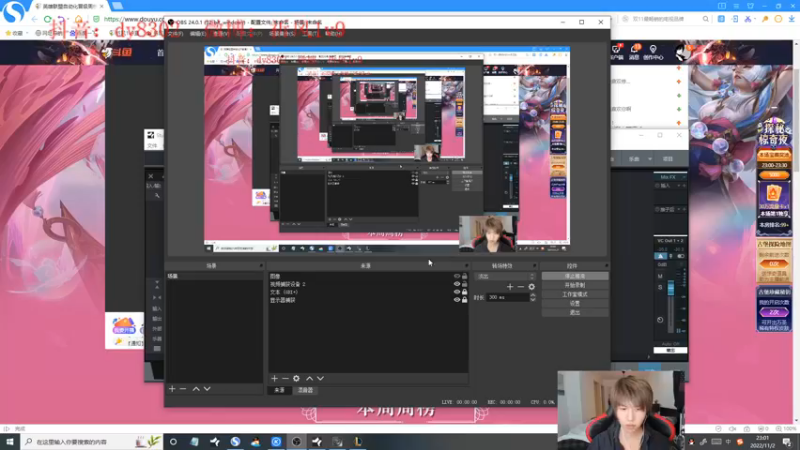800x450 pixels.
Task: Move the scene up in Scenes panel
Action: [196, 389]
